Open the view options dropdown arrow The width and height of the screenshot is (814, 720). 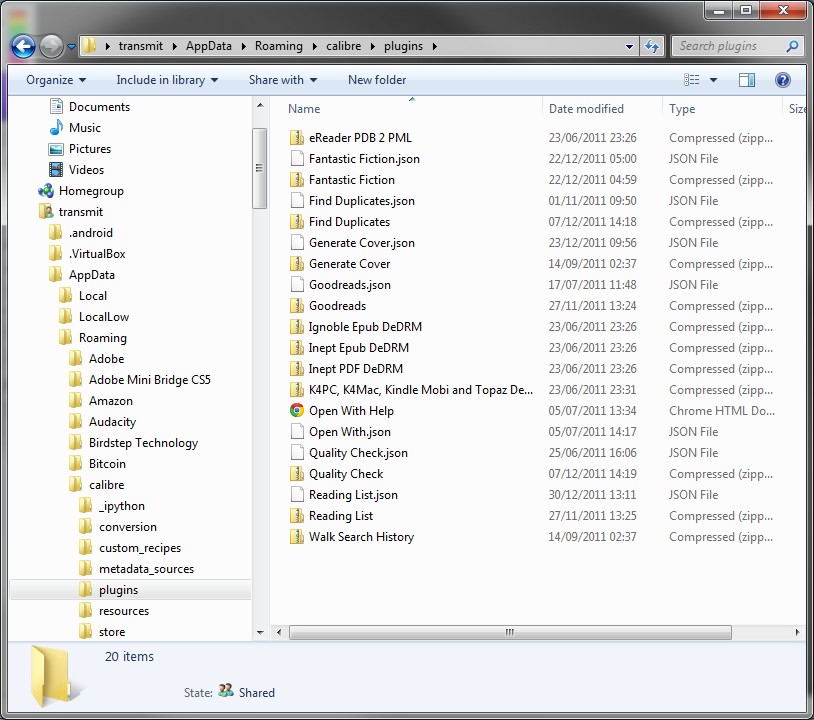pyautogui.click(x=713, y=80)
